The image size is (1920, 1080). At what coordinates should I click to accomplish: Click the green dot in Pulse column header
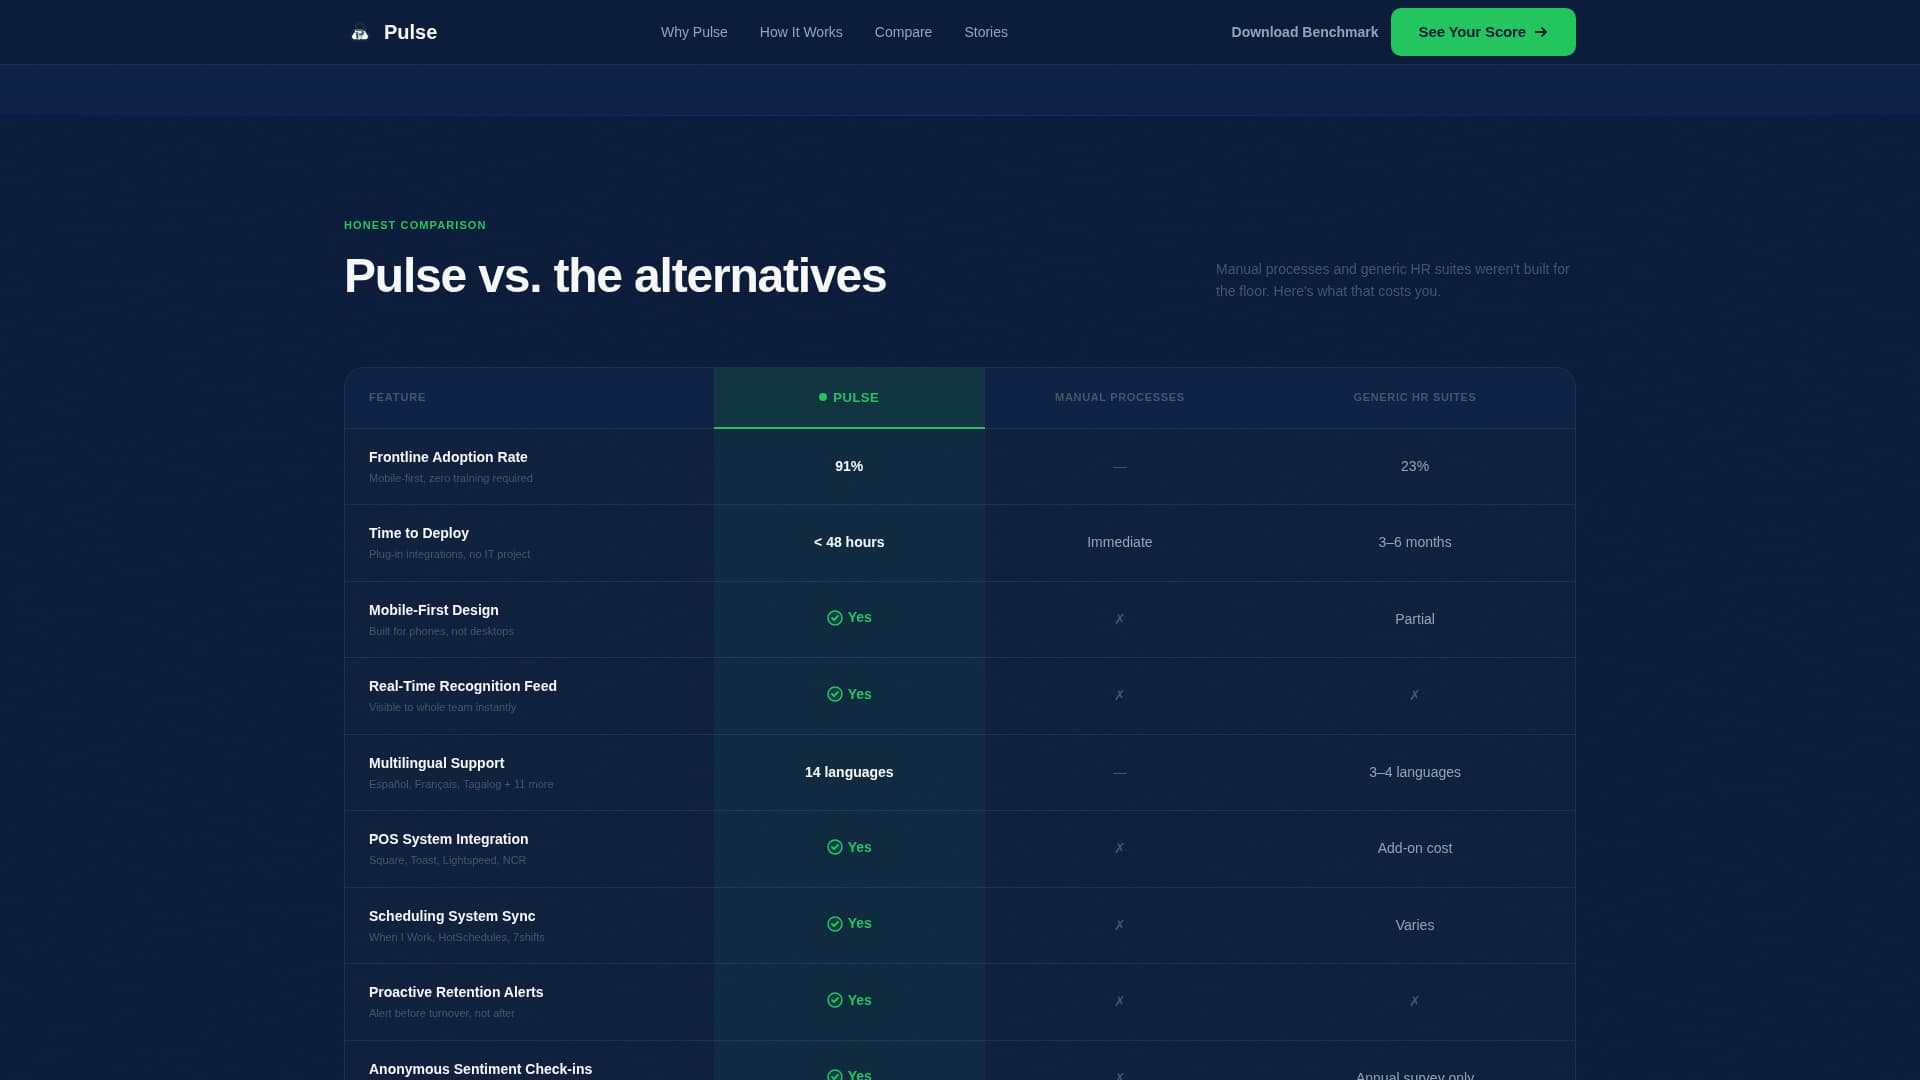point(823,397)
